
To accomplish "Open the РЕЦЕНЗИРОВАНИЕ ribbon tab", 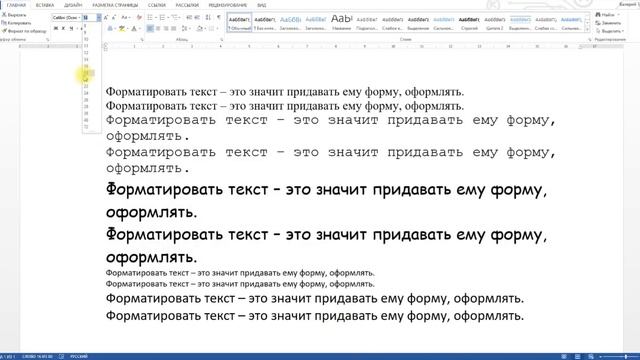I will coord(228,5).
